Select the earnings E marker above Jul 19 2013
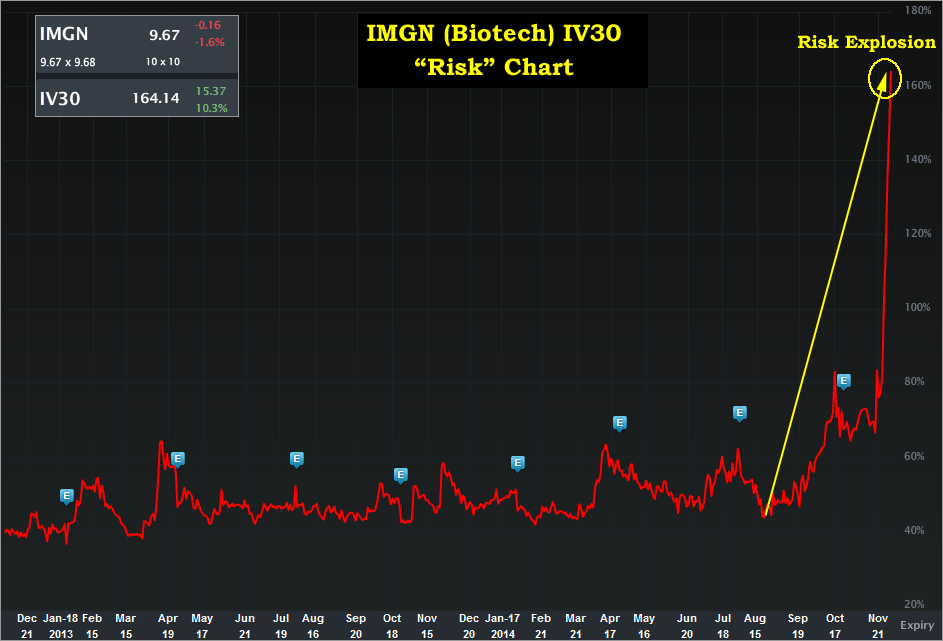 point(296,459)
